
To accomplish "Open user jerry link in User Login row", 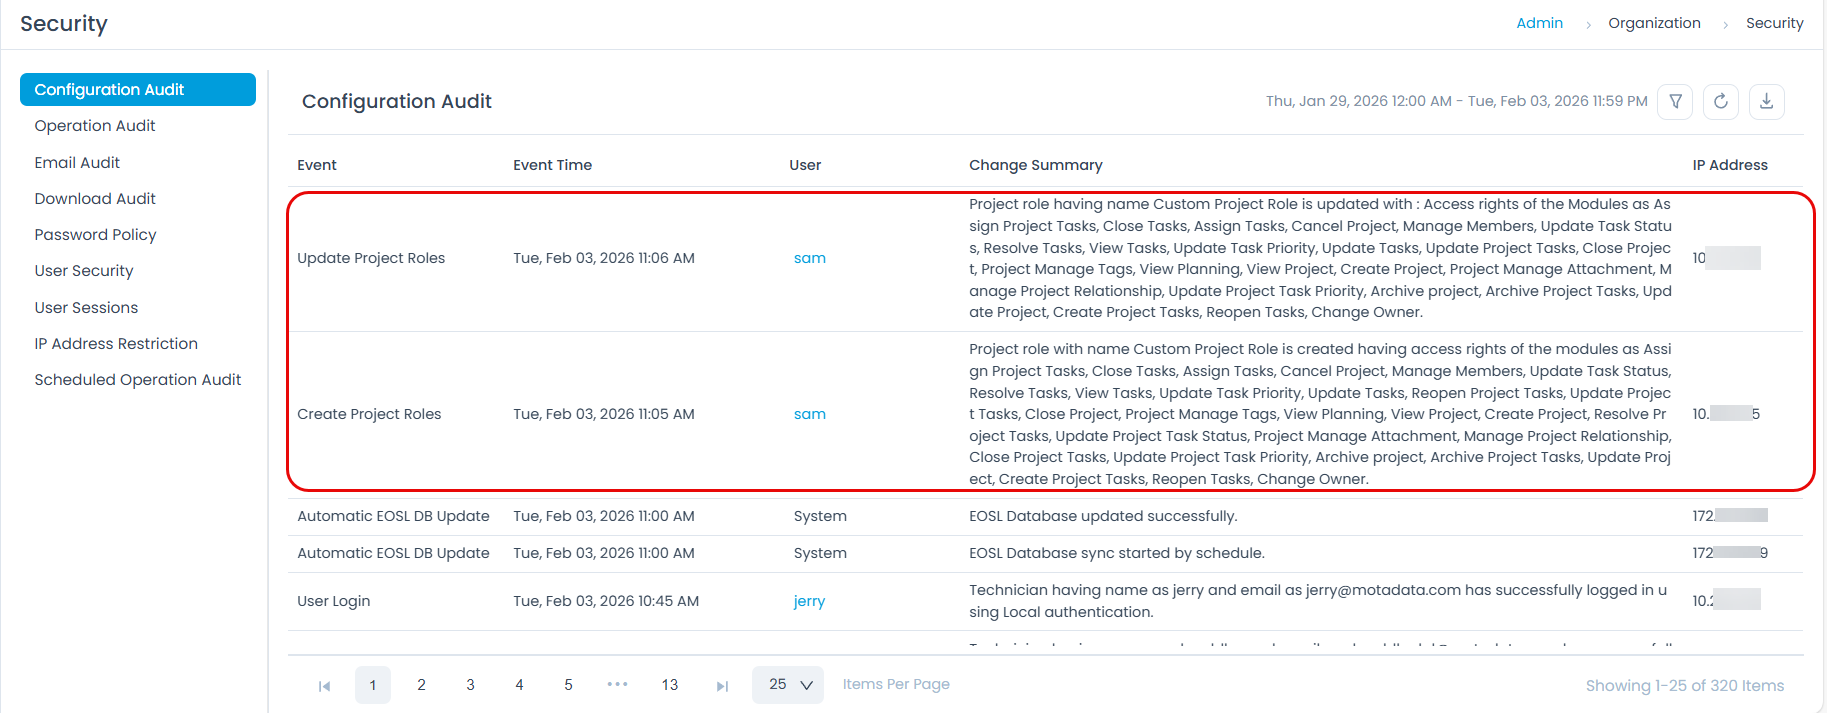I will coord(809,601).
